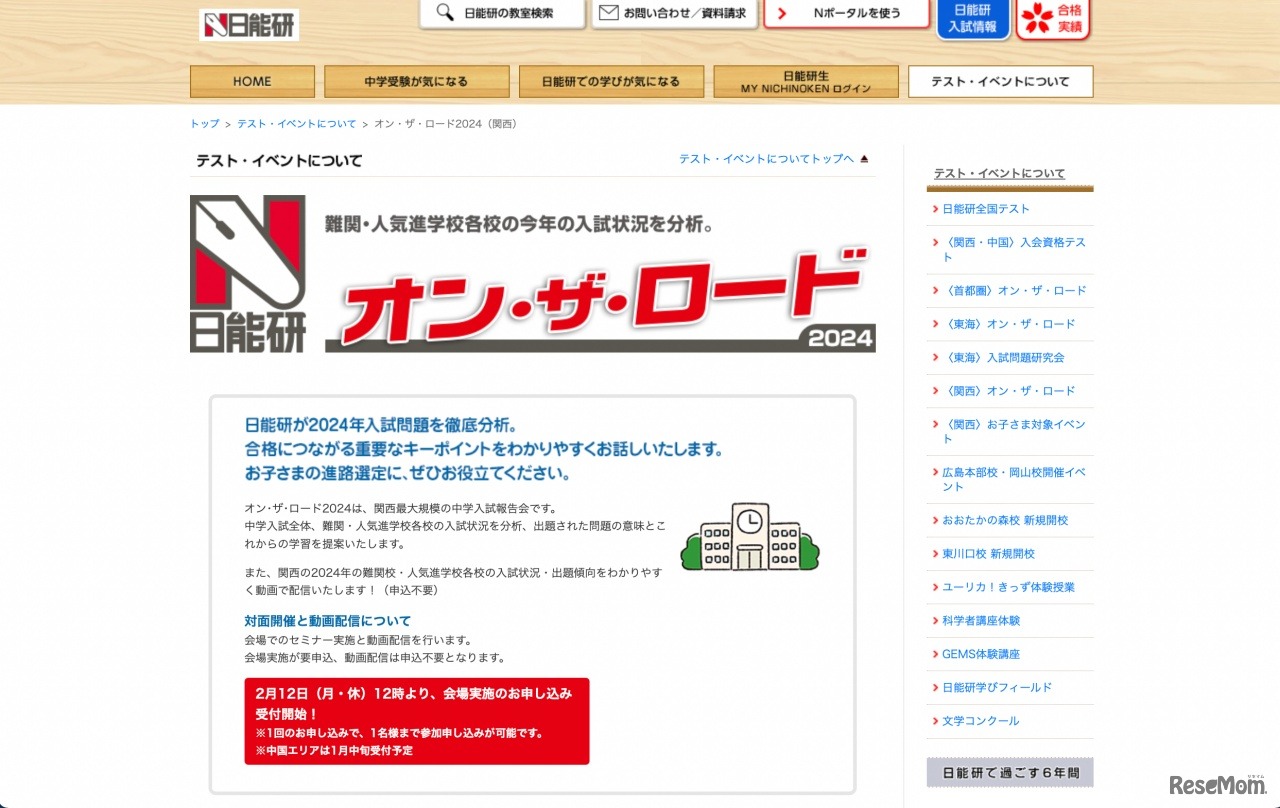Go to the HOME menu tab
The height and width of the screenshot is (808, 1280).
252,82
